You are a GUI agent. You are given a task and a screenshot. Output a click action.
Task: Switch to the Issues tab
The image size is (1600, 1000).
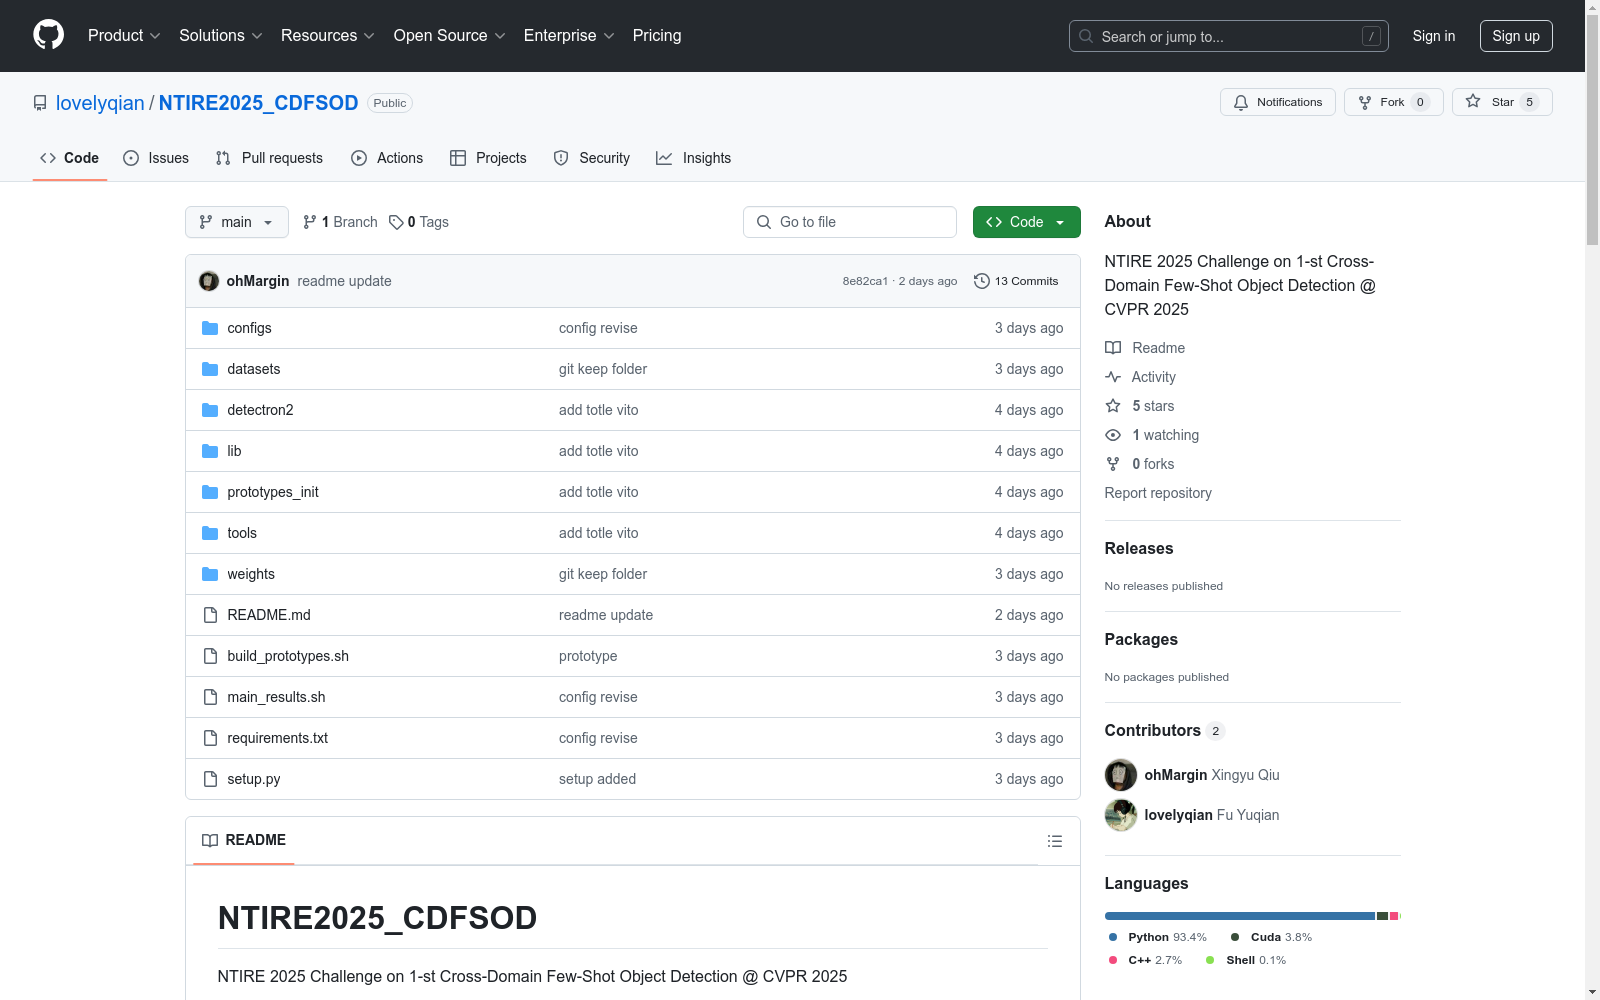[156, 158]
